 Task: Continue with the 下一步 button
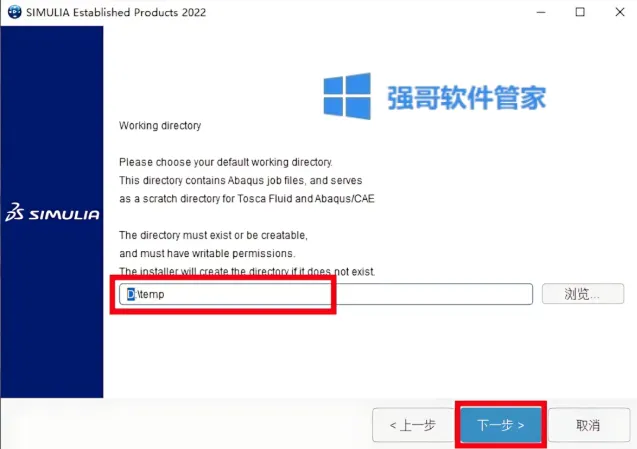click(x=500, y=425)
